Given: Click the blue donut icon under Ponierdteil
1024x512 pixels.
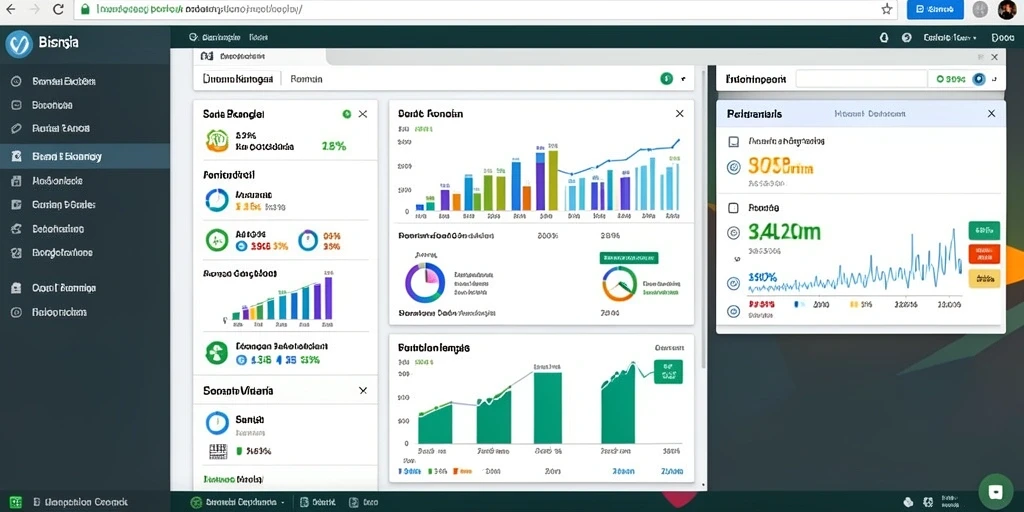Looking at the screenshot, I should [x=217, y=200].
